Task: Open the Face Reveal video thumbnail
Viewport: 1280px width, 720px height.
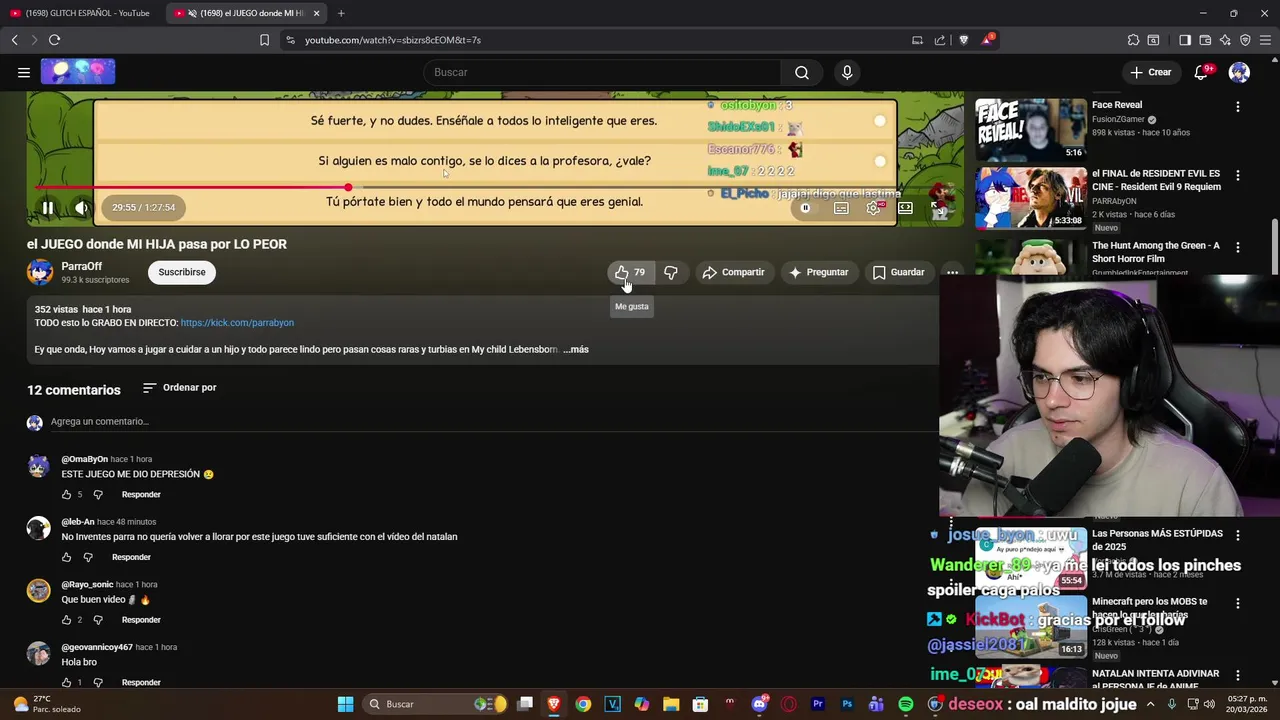Action: [x=1030, y=129]
